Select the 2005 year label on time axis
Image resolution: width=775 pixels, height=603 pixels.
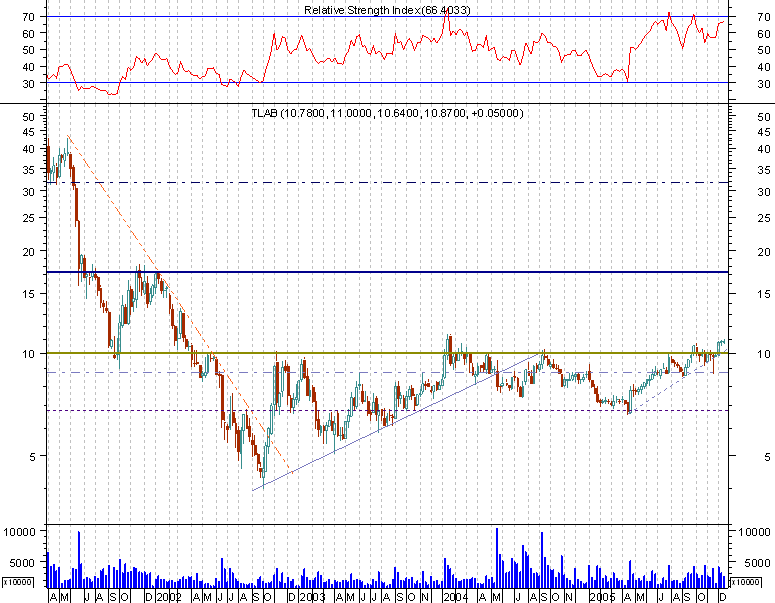click(603, 597)
